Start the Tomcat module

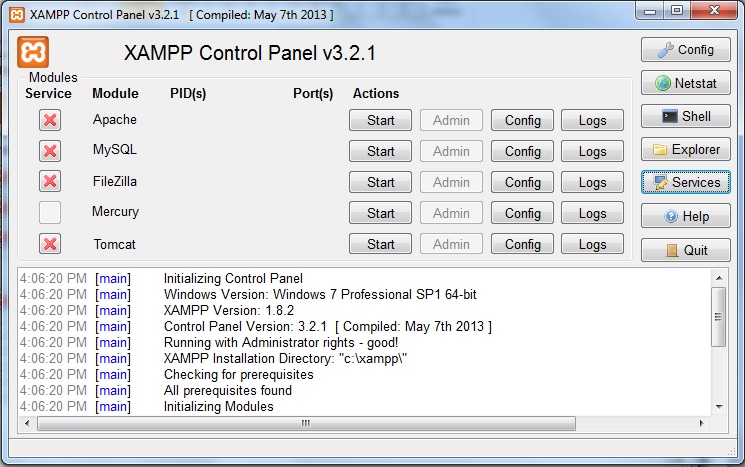tap(381, 244)
